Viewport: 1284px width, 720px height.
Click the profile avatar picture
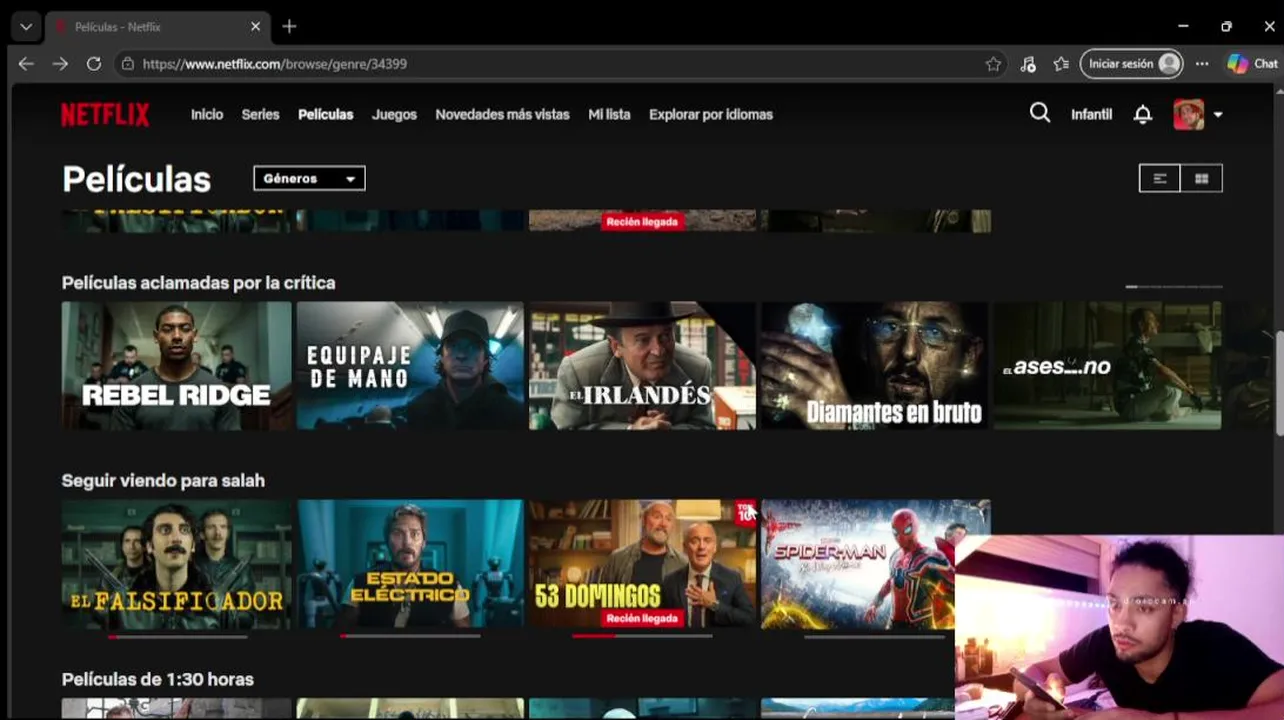click(1189, 114)
